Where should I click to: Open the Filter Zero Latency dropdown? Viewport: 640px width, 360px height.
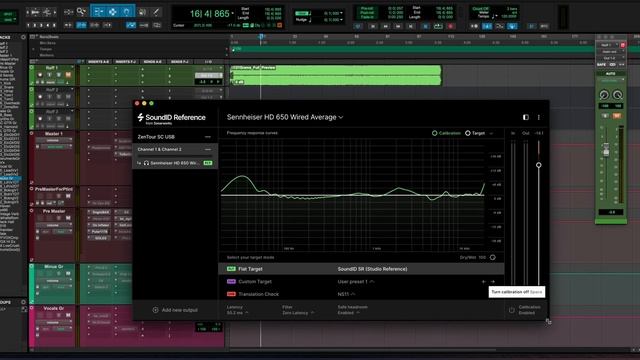click(x=298, y=310)
